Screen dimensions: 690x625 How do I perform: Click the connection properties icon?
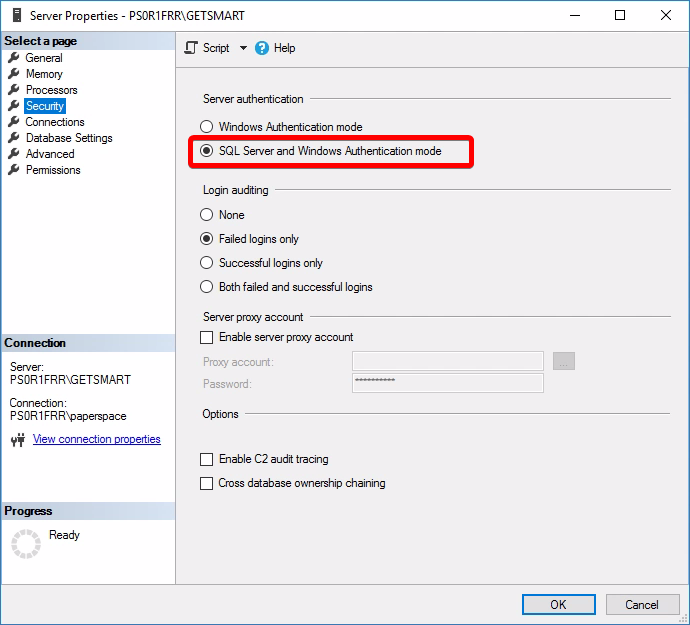17,440
